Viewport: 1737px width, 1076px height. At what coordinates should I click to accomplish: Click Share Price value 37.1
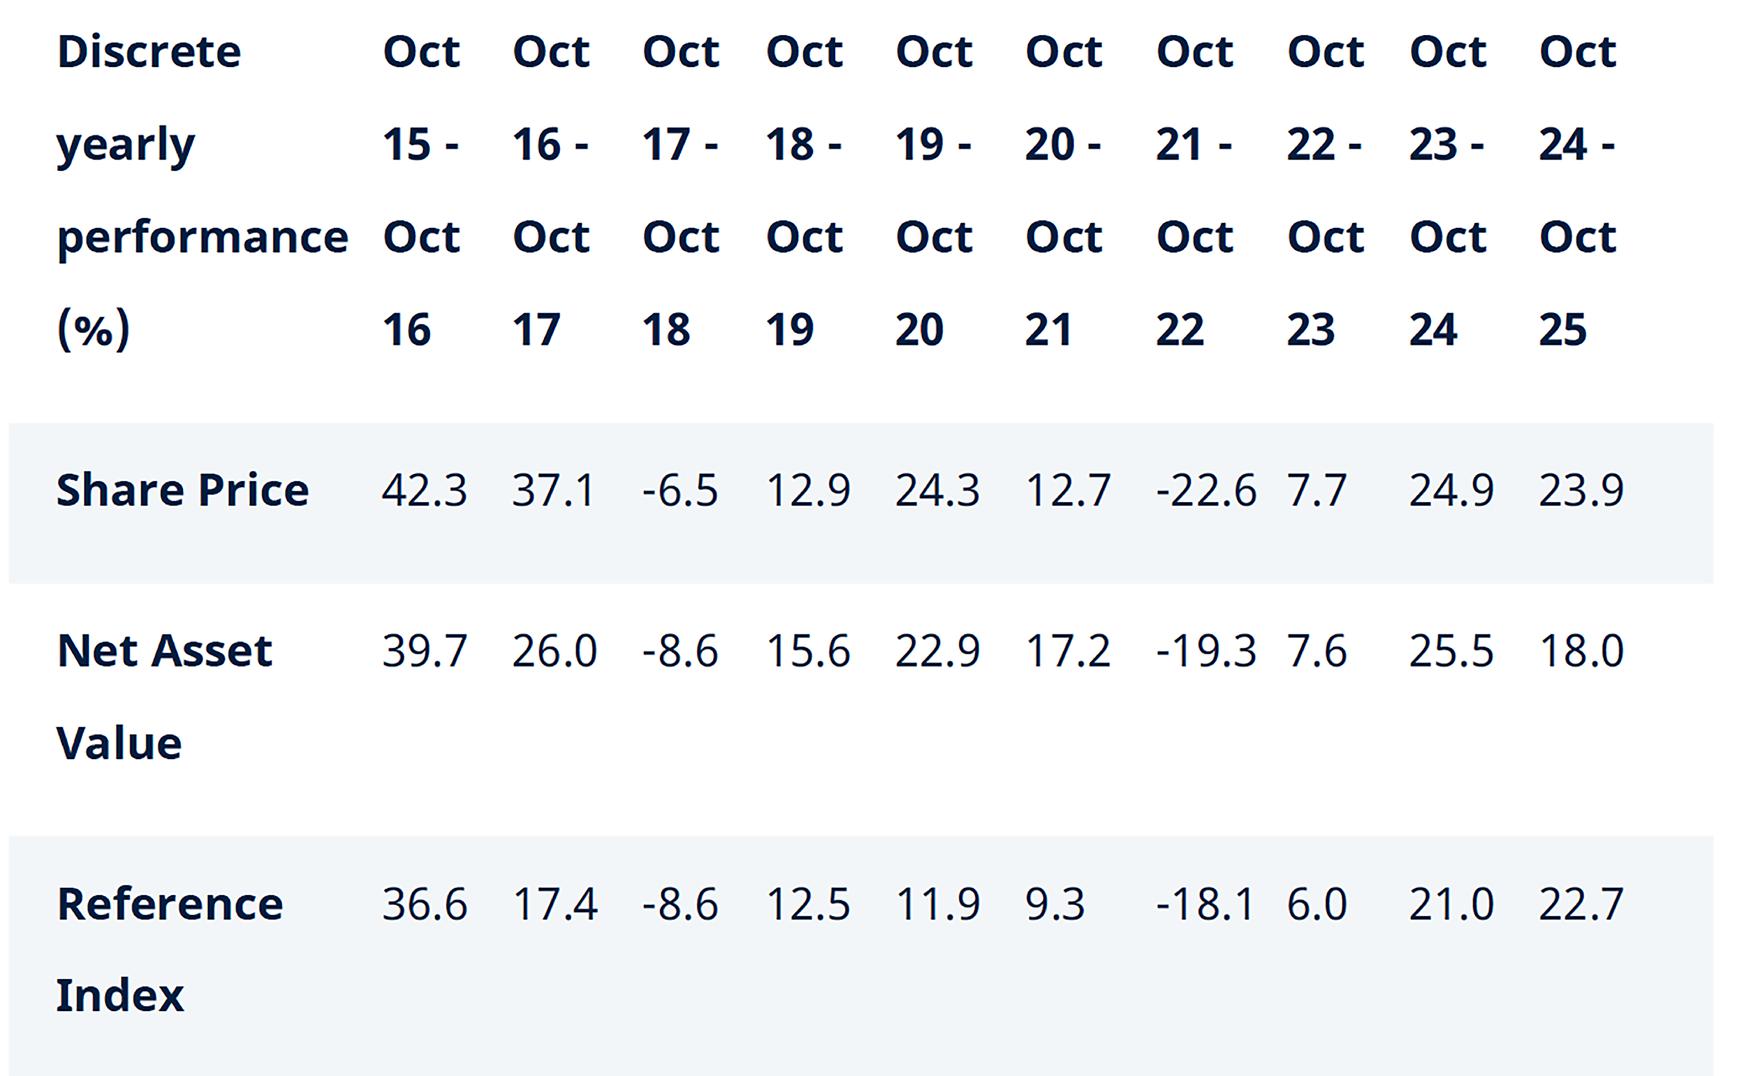[553, 491]
